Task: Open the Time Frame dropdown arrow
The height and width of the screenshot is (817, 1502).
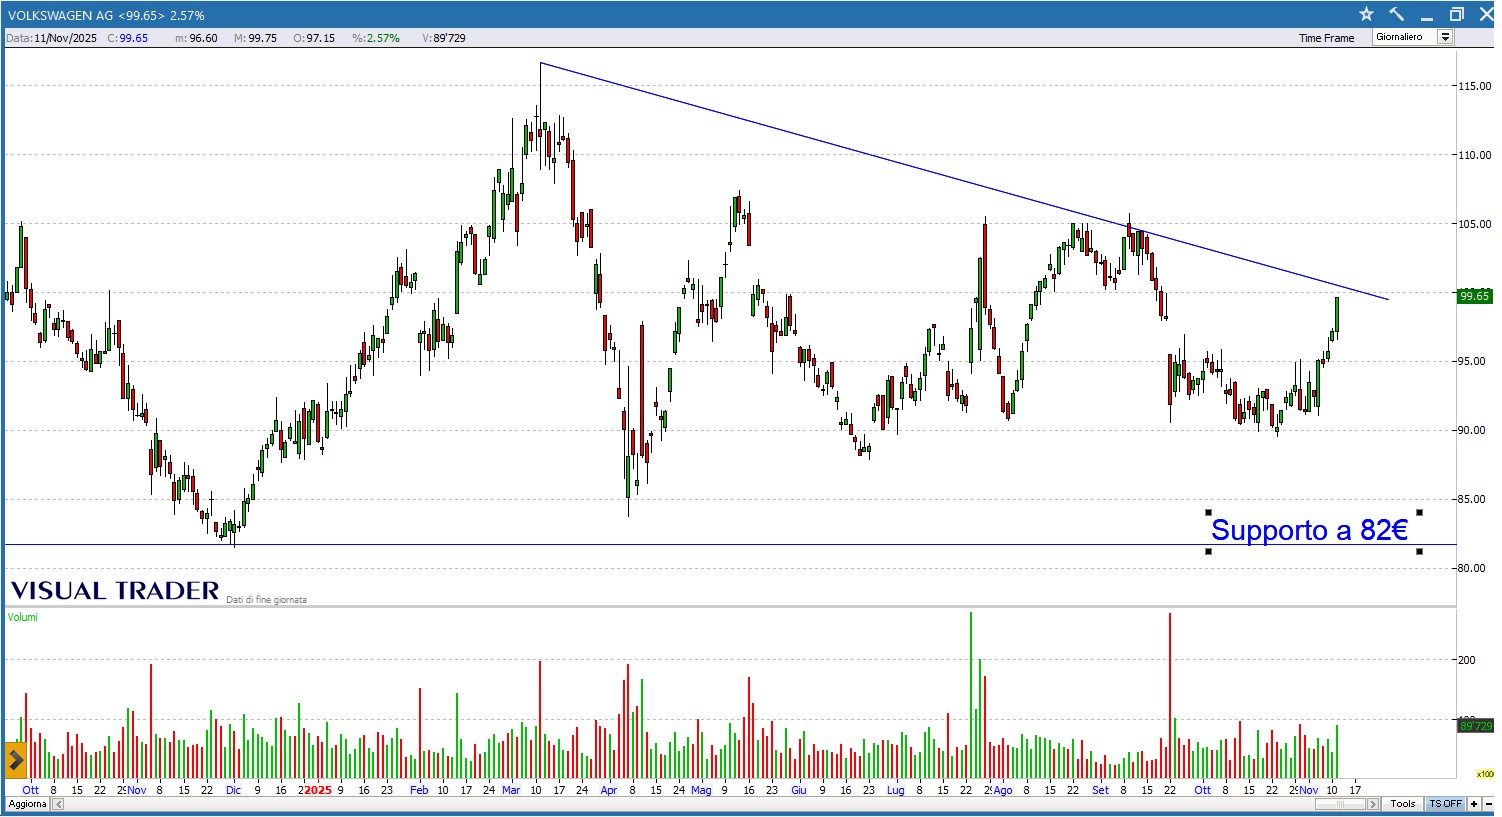Action: tap(1445, 37)
